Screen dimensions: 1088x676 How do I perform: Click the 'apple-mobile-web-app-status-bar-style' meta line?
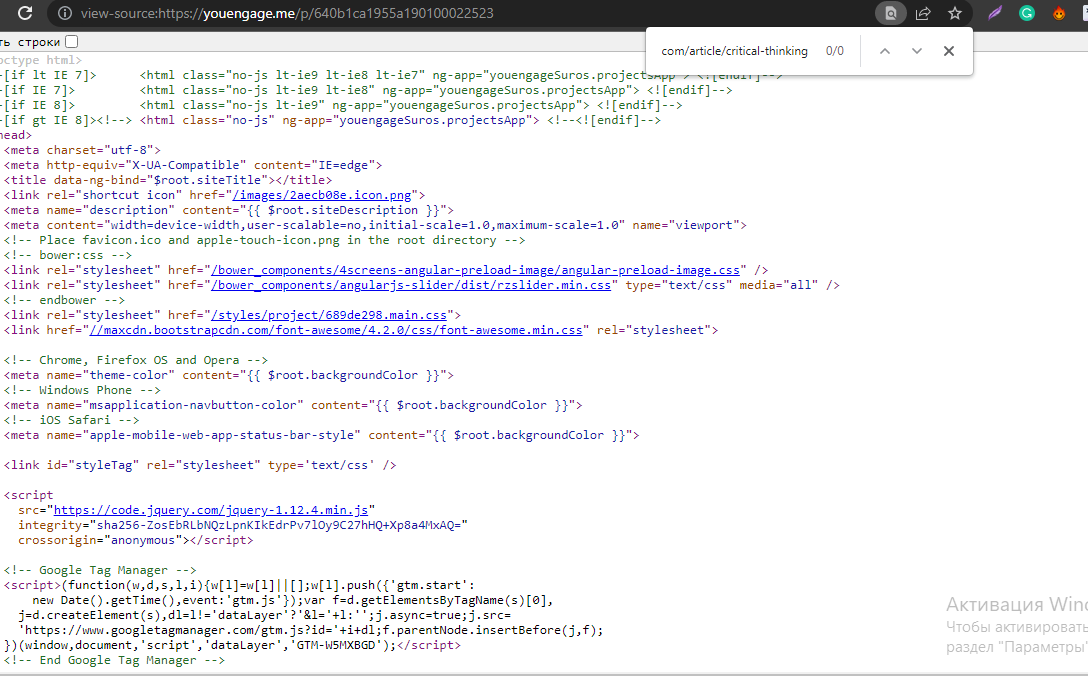(x=321, y=435)
